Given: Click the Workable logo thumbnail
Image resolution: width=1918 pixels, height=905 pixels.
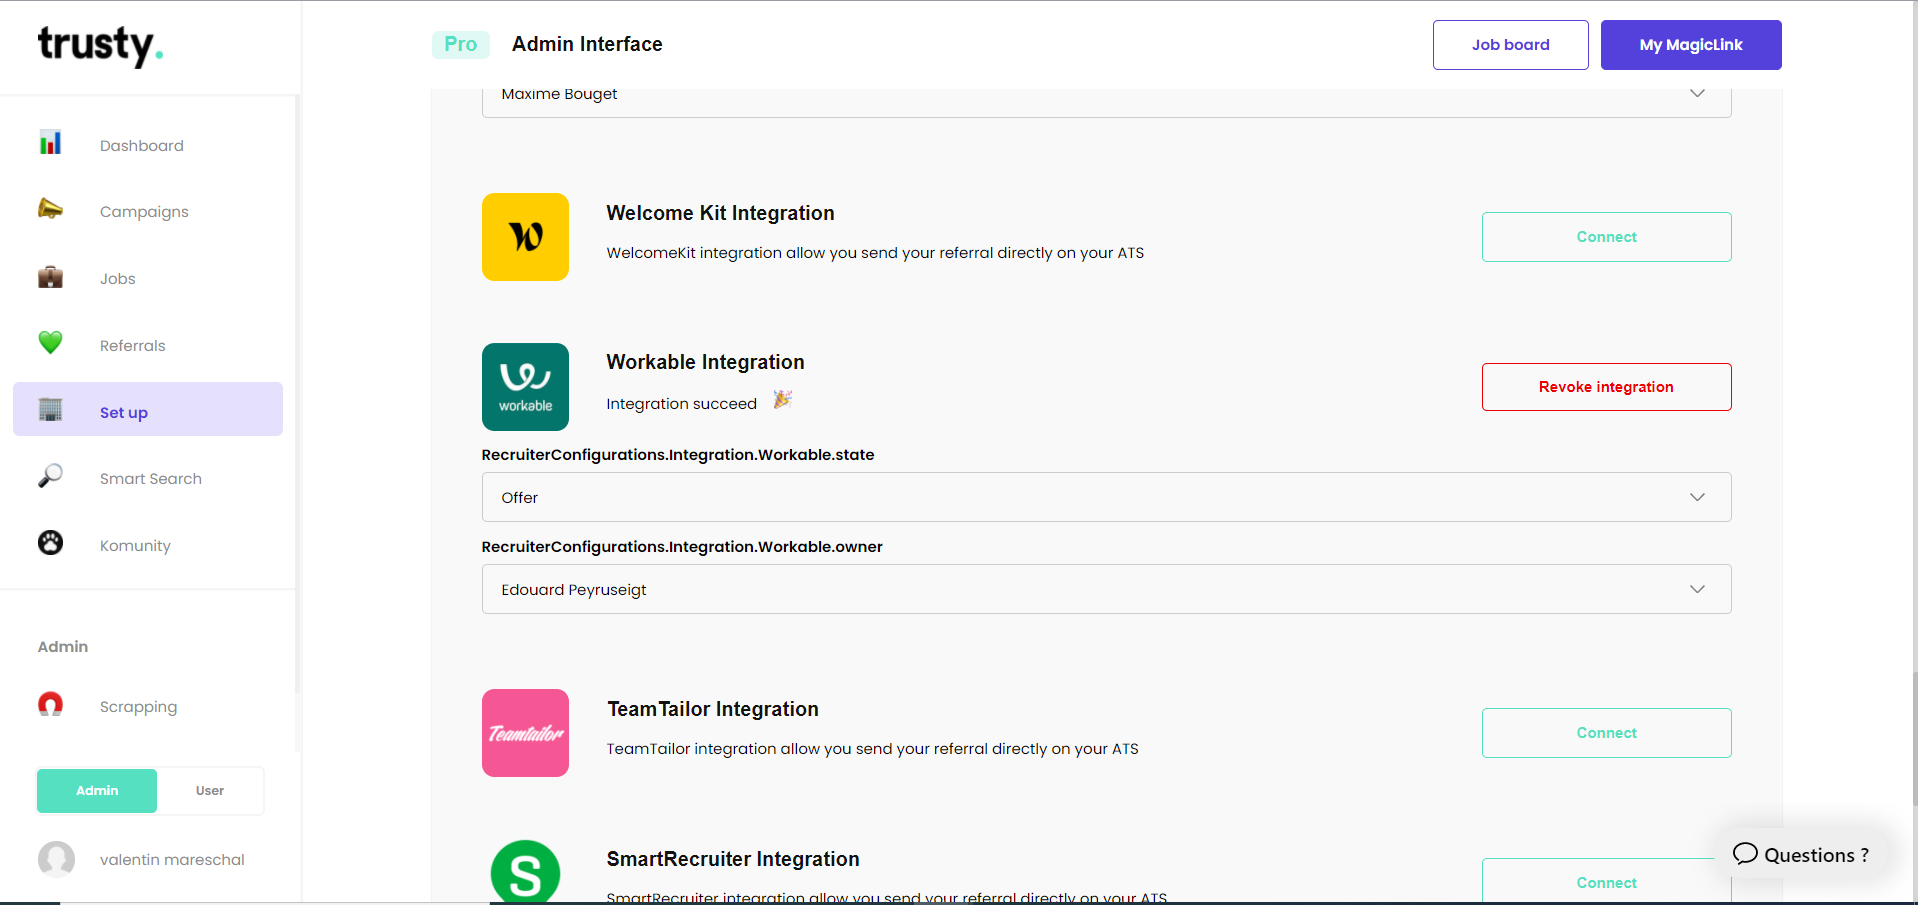Looking at the screenshot, I should 525,387.
